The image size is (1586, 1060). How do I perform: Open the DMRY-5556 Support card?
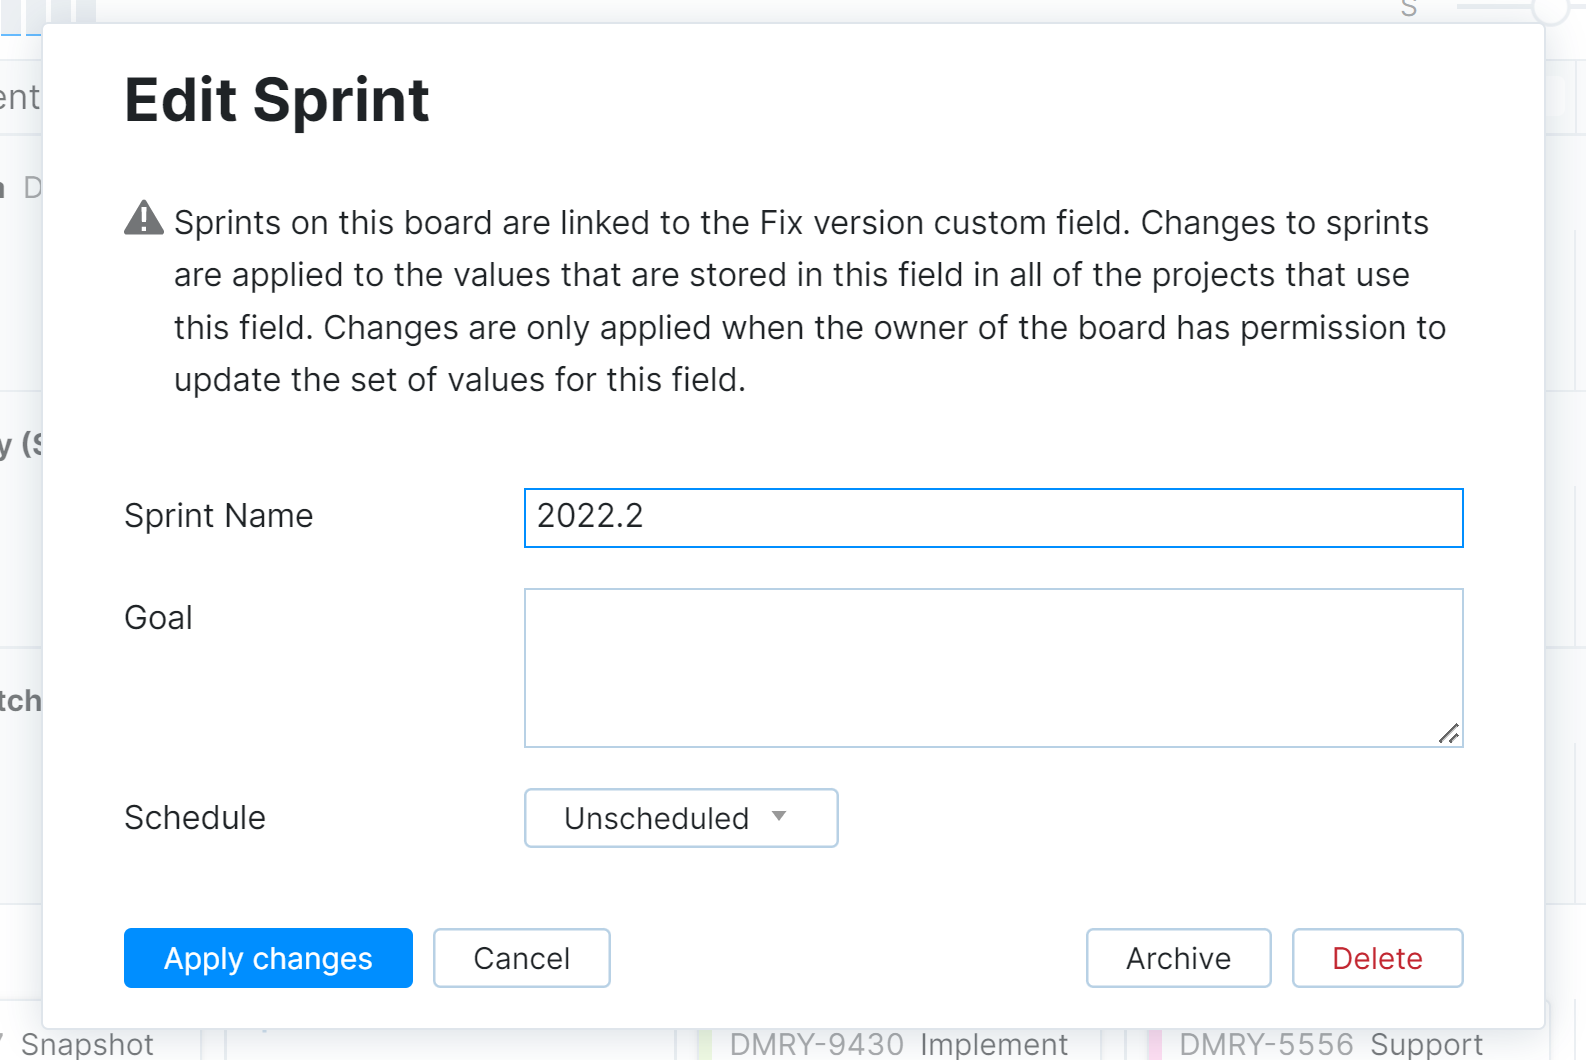1330,1044
